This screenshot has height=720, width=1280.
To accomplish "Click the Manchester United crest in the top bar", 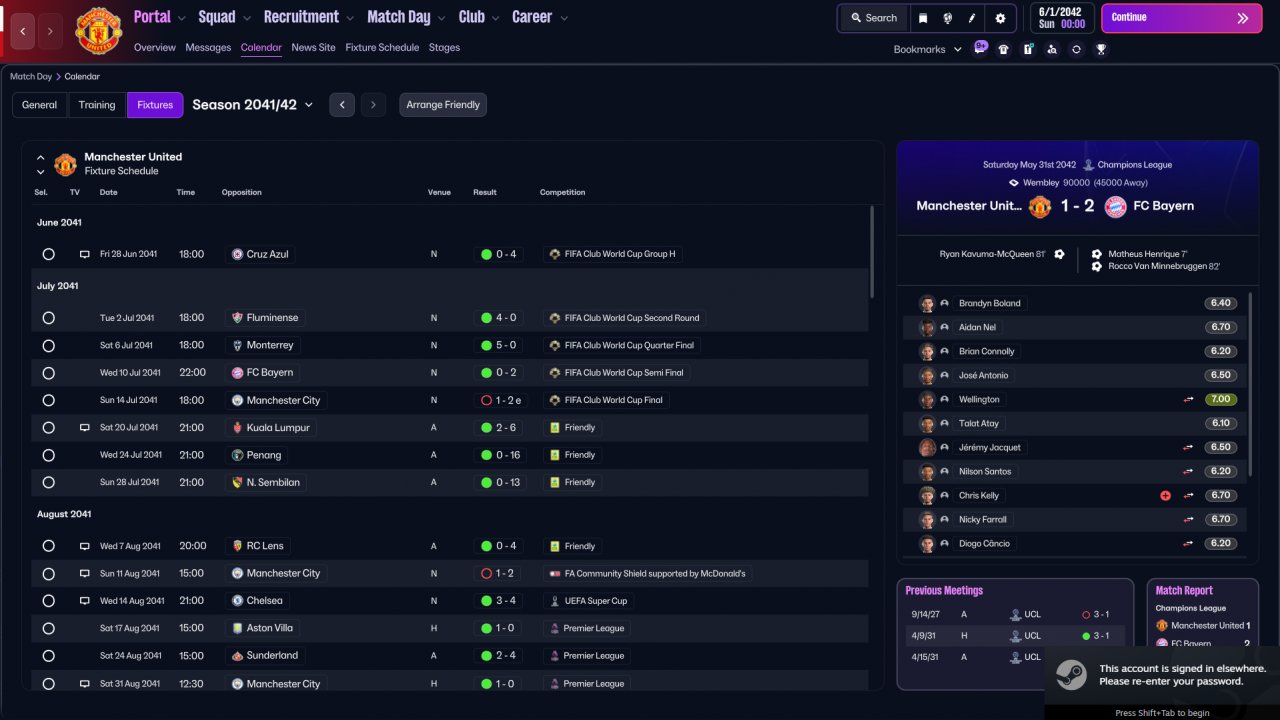I will (98, 31).
